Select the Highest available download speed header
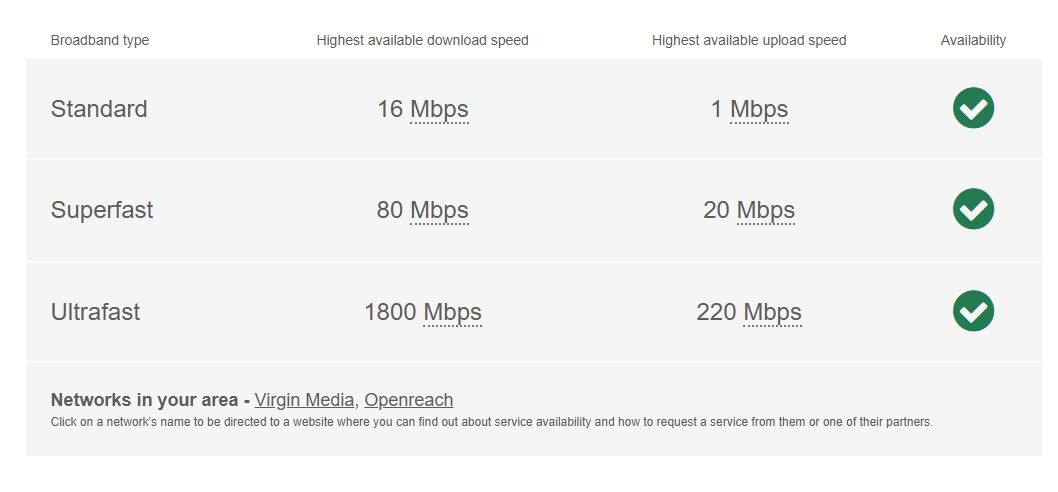 pos(422,40)
